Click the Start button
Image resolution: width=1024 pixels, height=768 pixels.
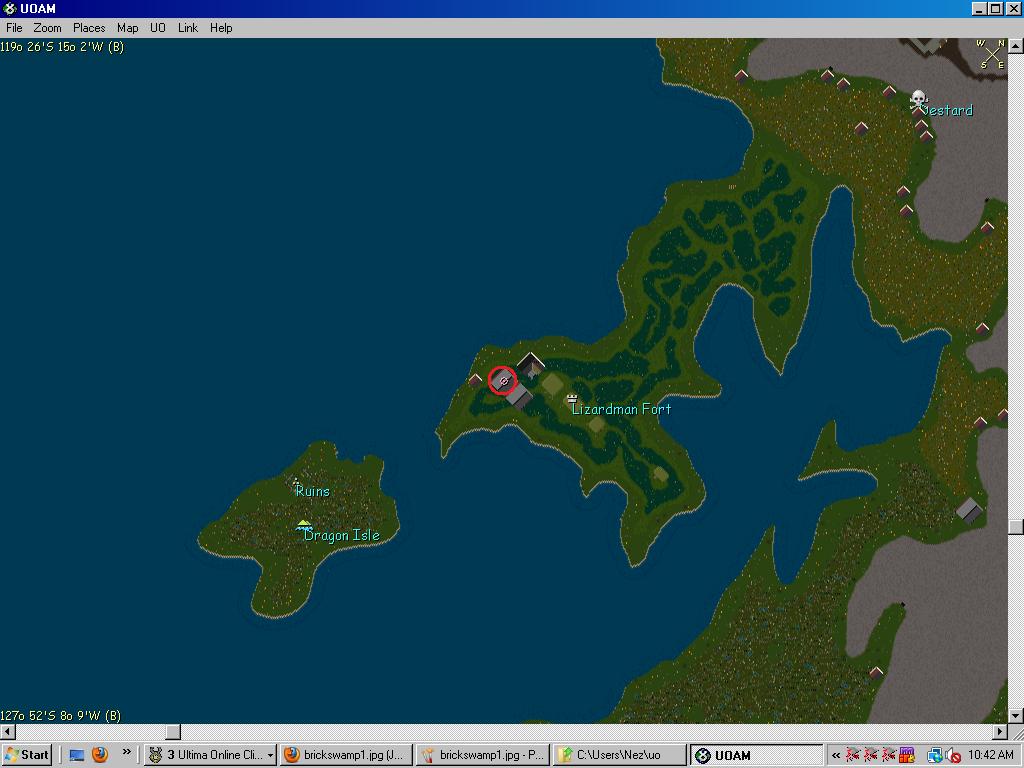pyautogui.click(x=27, y=755)
